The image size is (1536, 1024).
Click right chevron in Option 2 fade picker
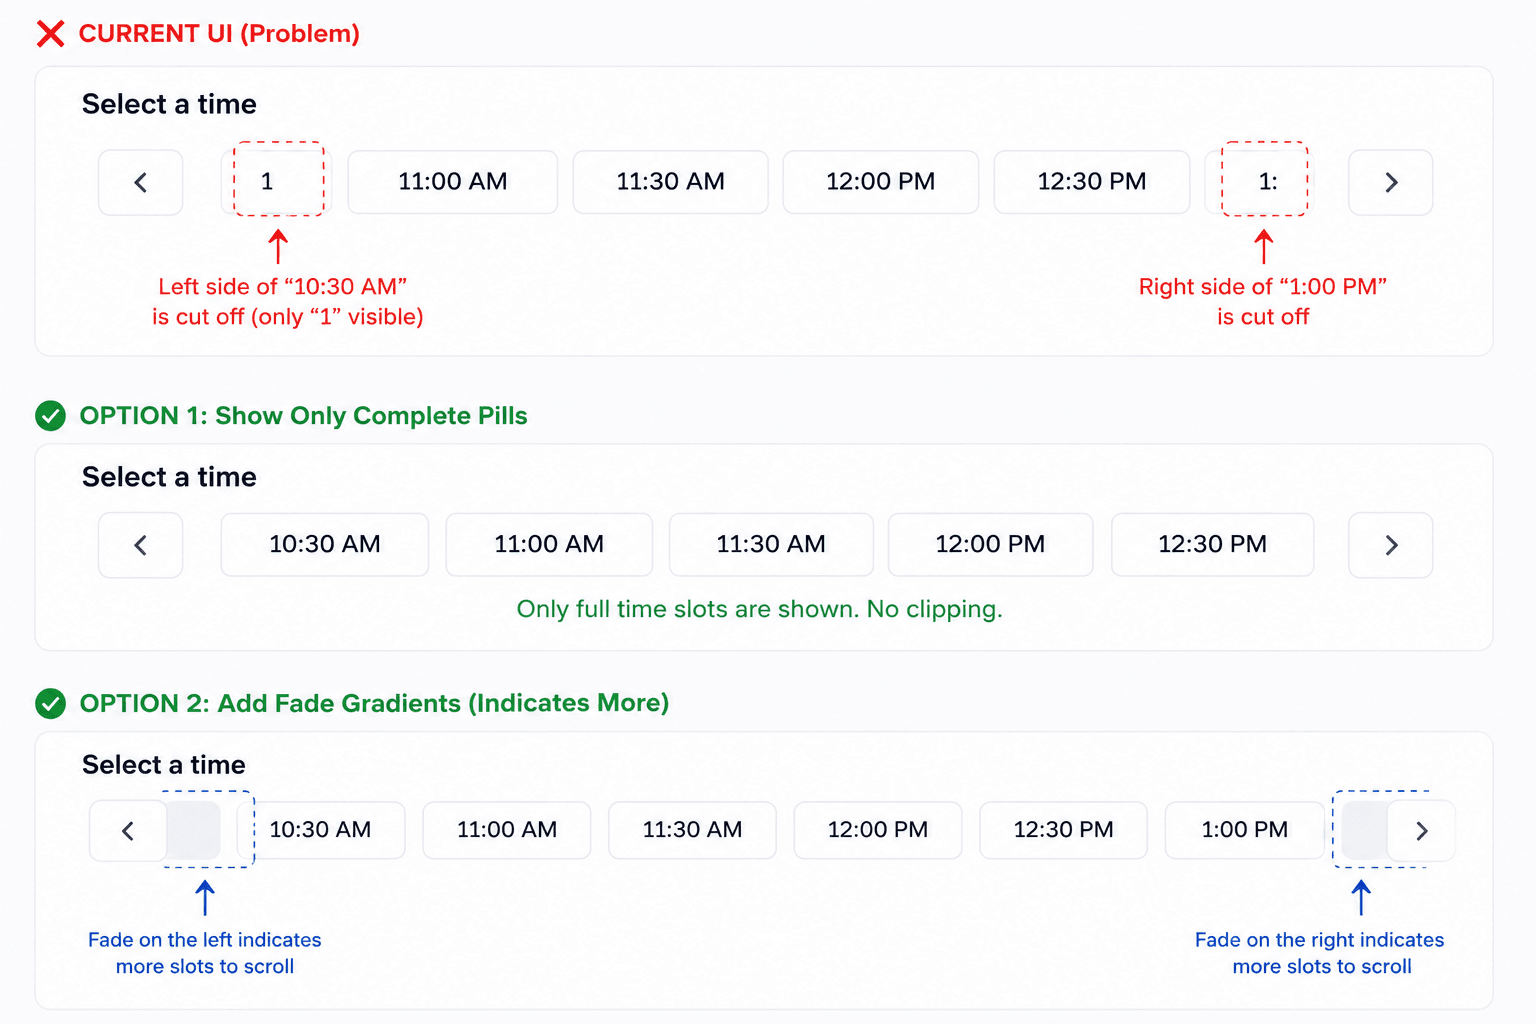(x=1421, y=831)
